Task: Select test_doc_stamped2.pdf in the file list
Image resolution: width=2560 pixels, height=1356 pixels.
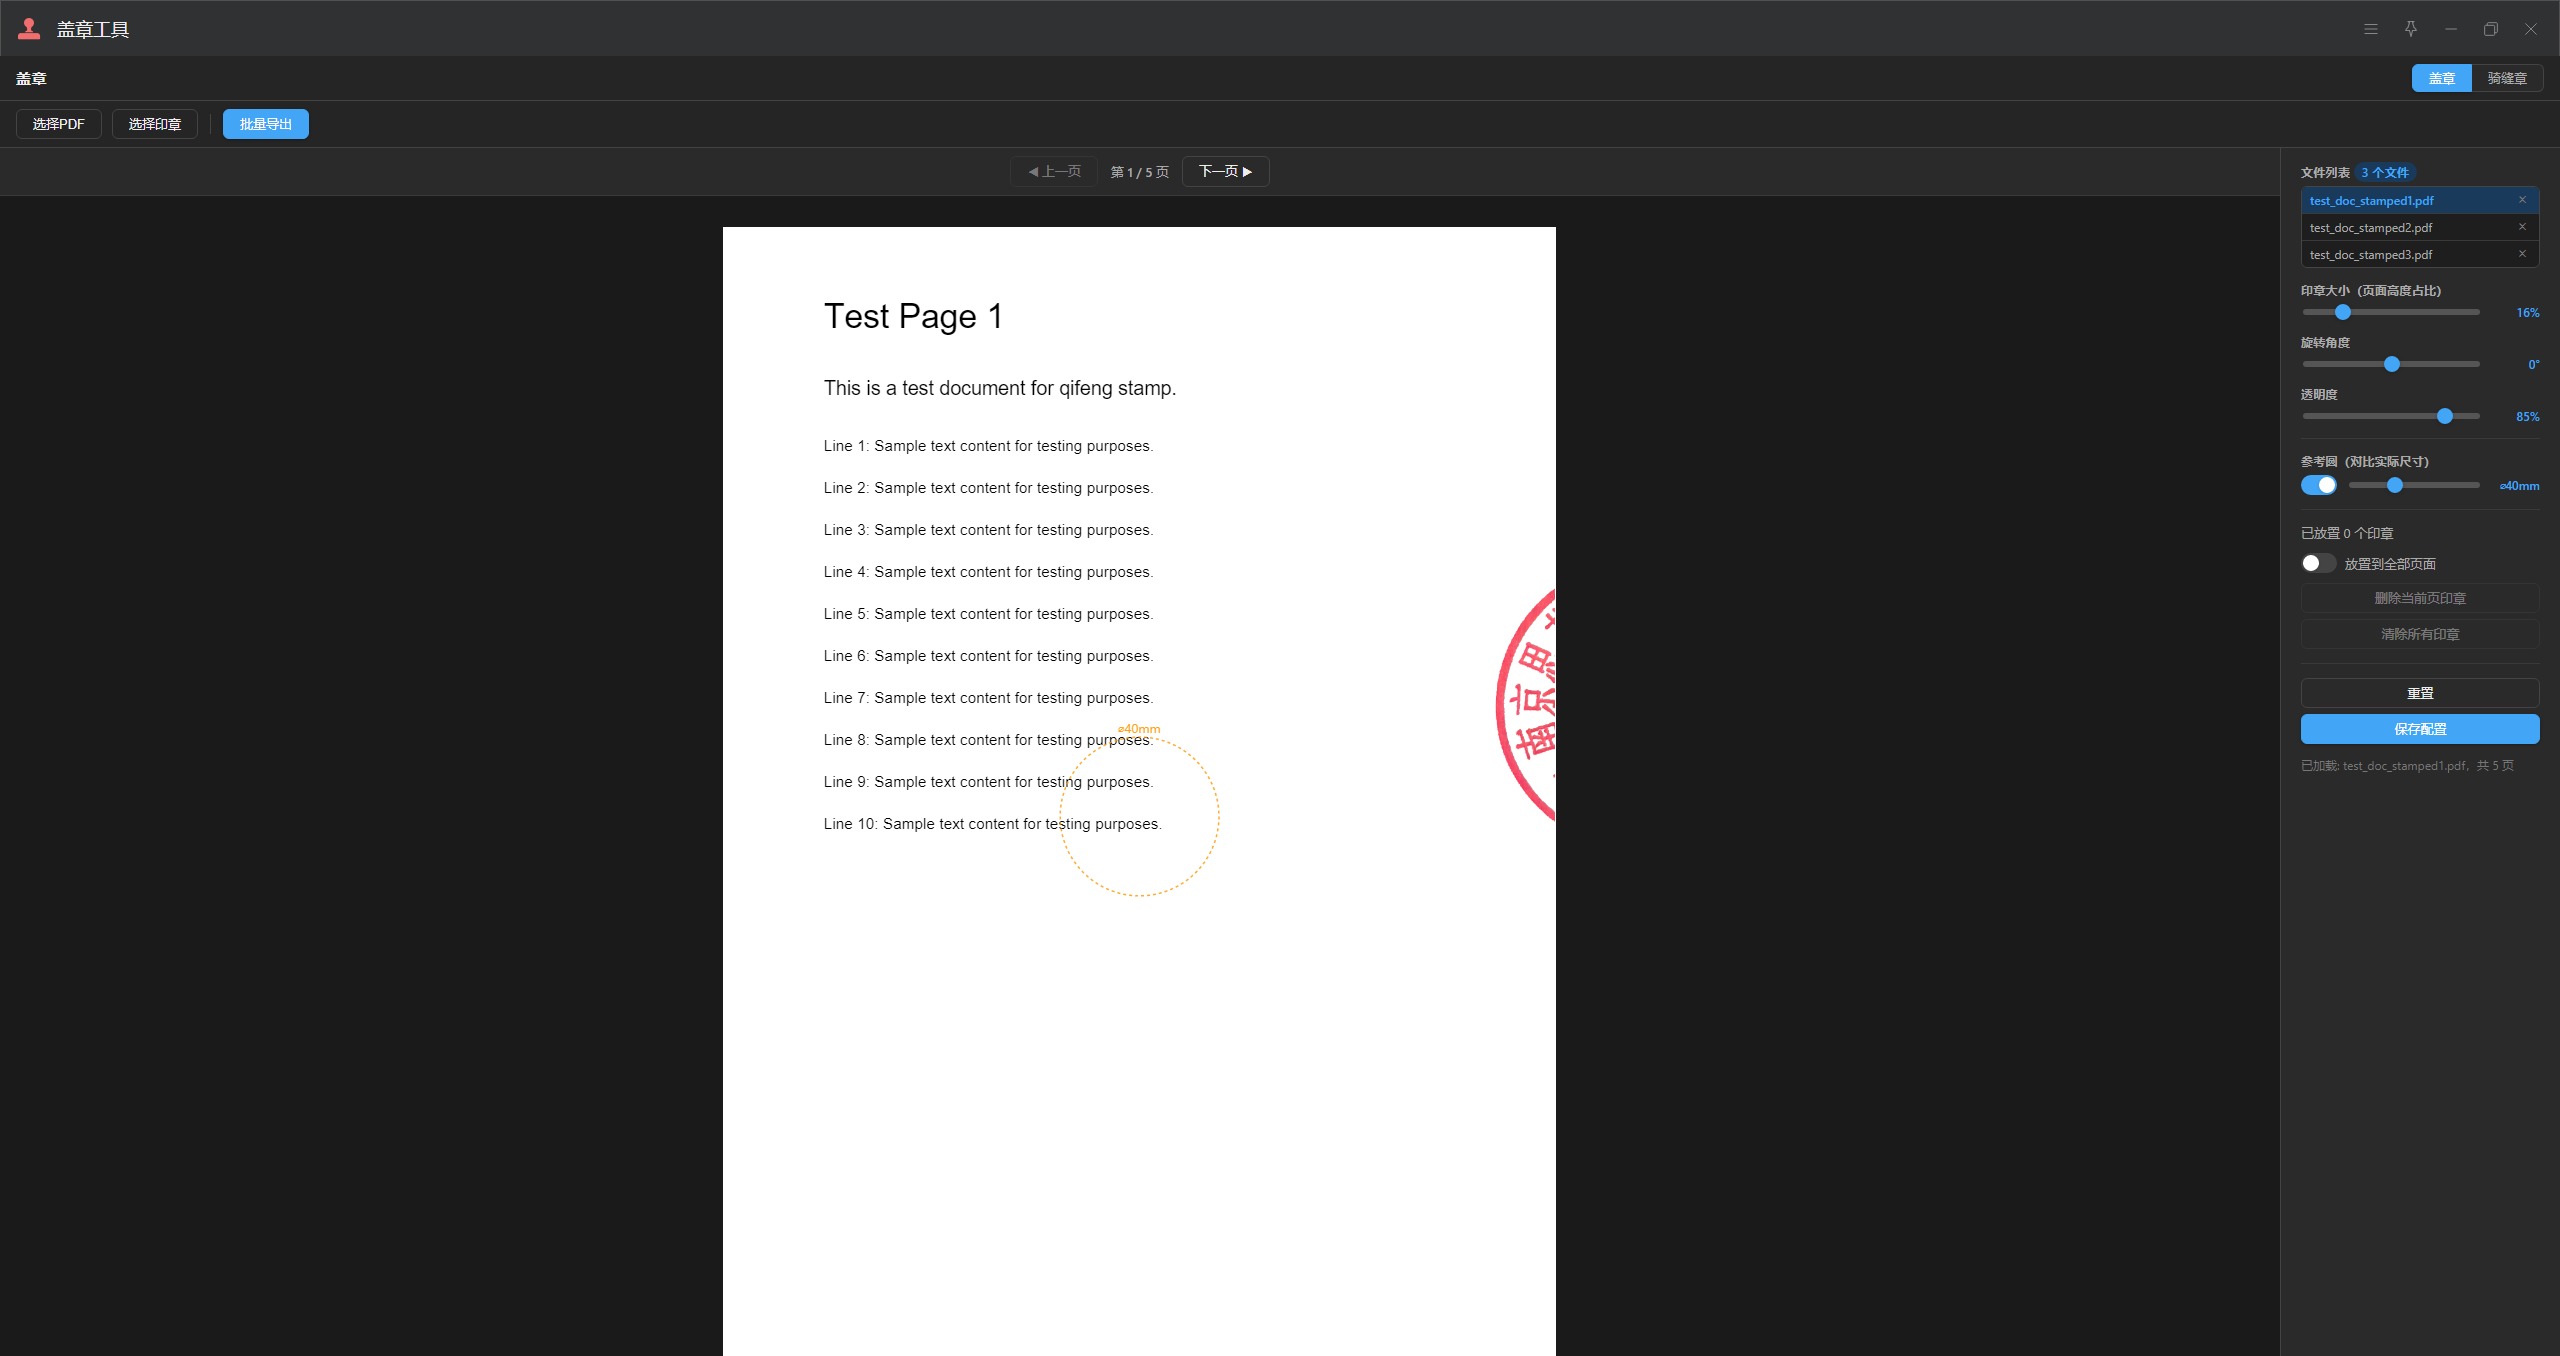Action: click(x=2420, y=227)
